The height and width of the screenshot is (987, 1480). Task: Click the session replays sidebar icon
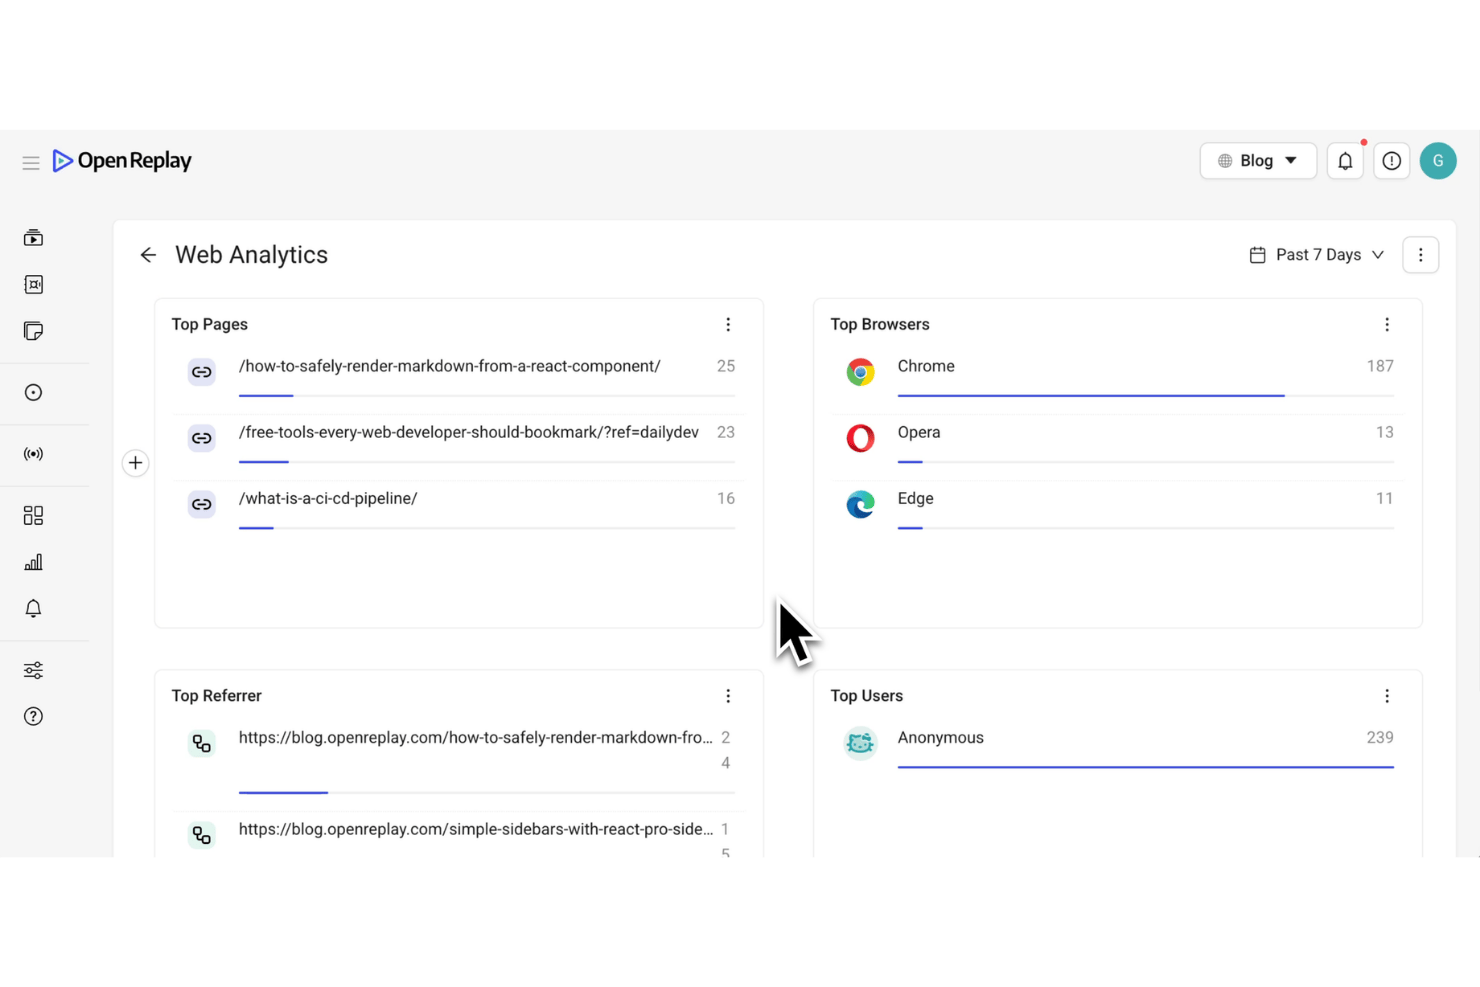(x=33, y=238)
